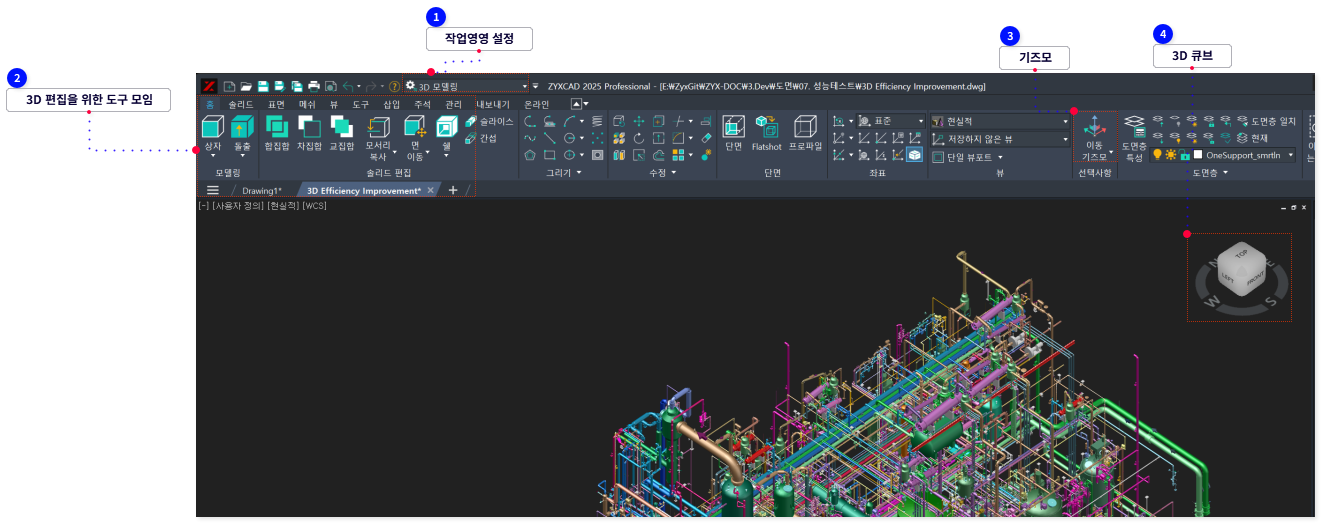Open the 저장하지 않은 뷰 view dropdown
This screenshot has height=526, width=1324.
[1000, 139]
